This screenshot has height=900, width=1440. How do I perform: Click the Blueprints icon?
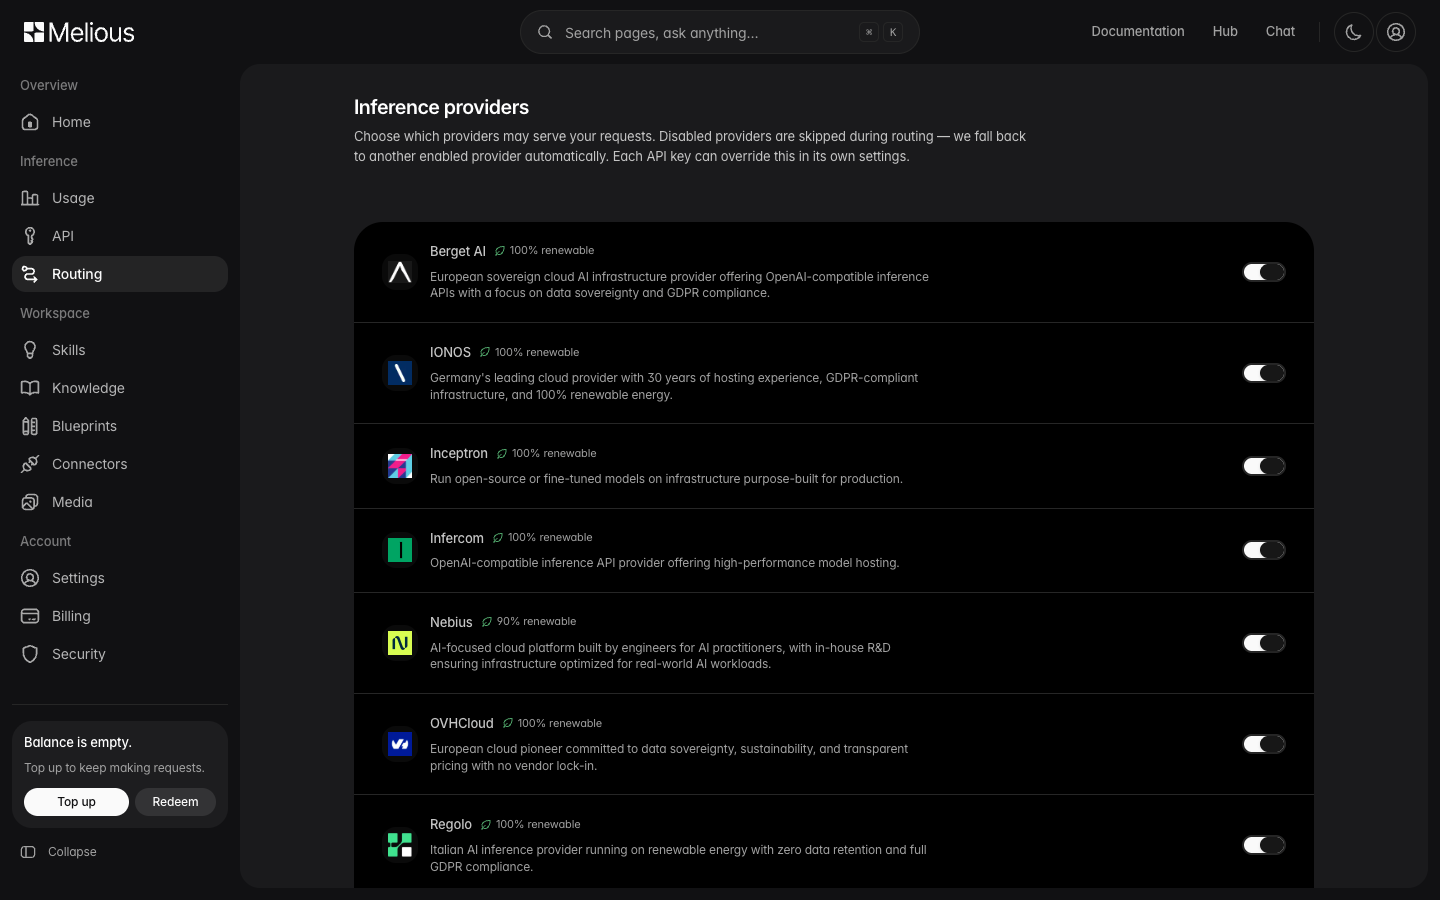pyautogui.click(x=30, y=426)
